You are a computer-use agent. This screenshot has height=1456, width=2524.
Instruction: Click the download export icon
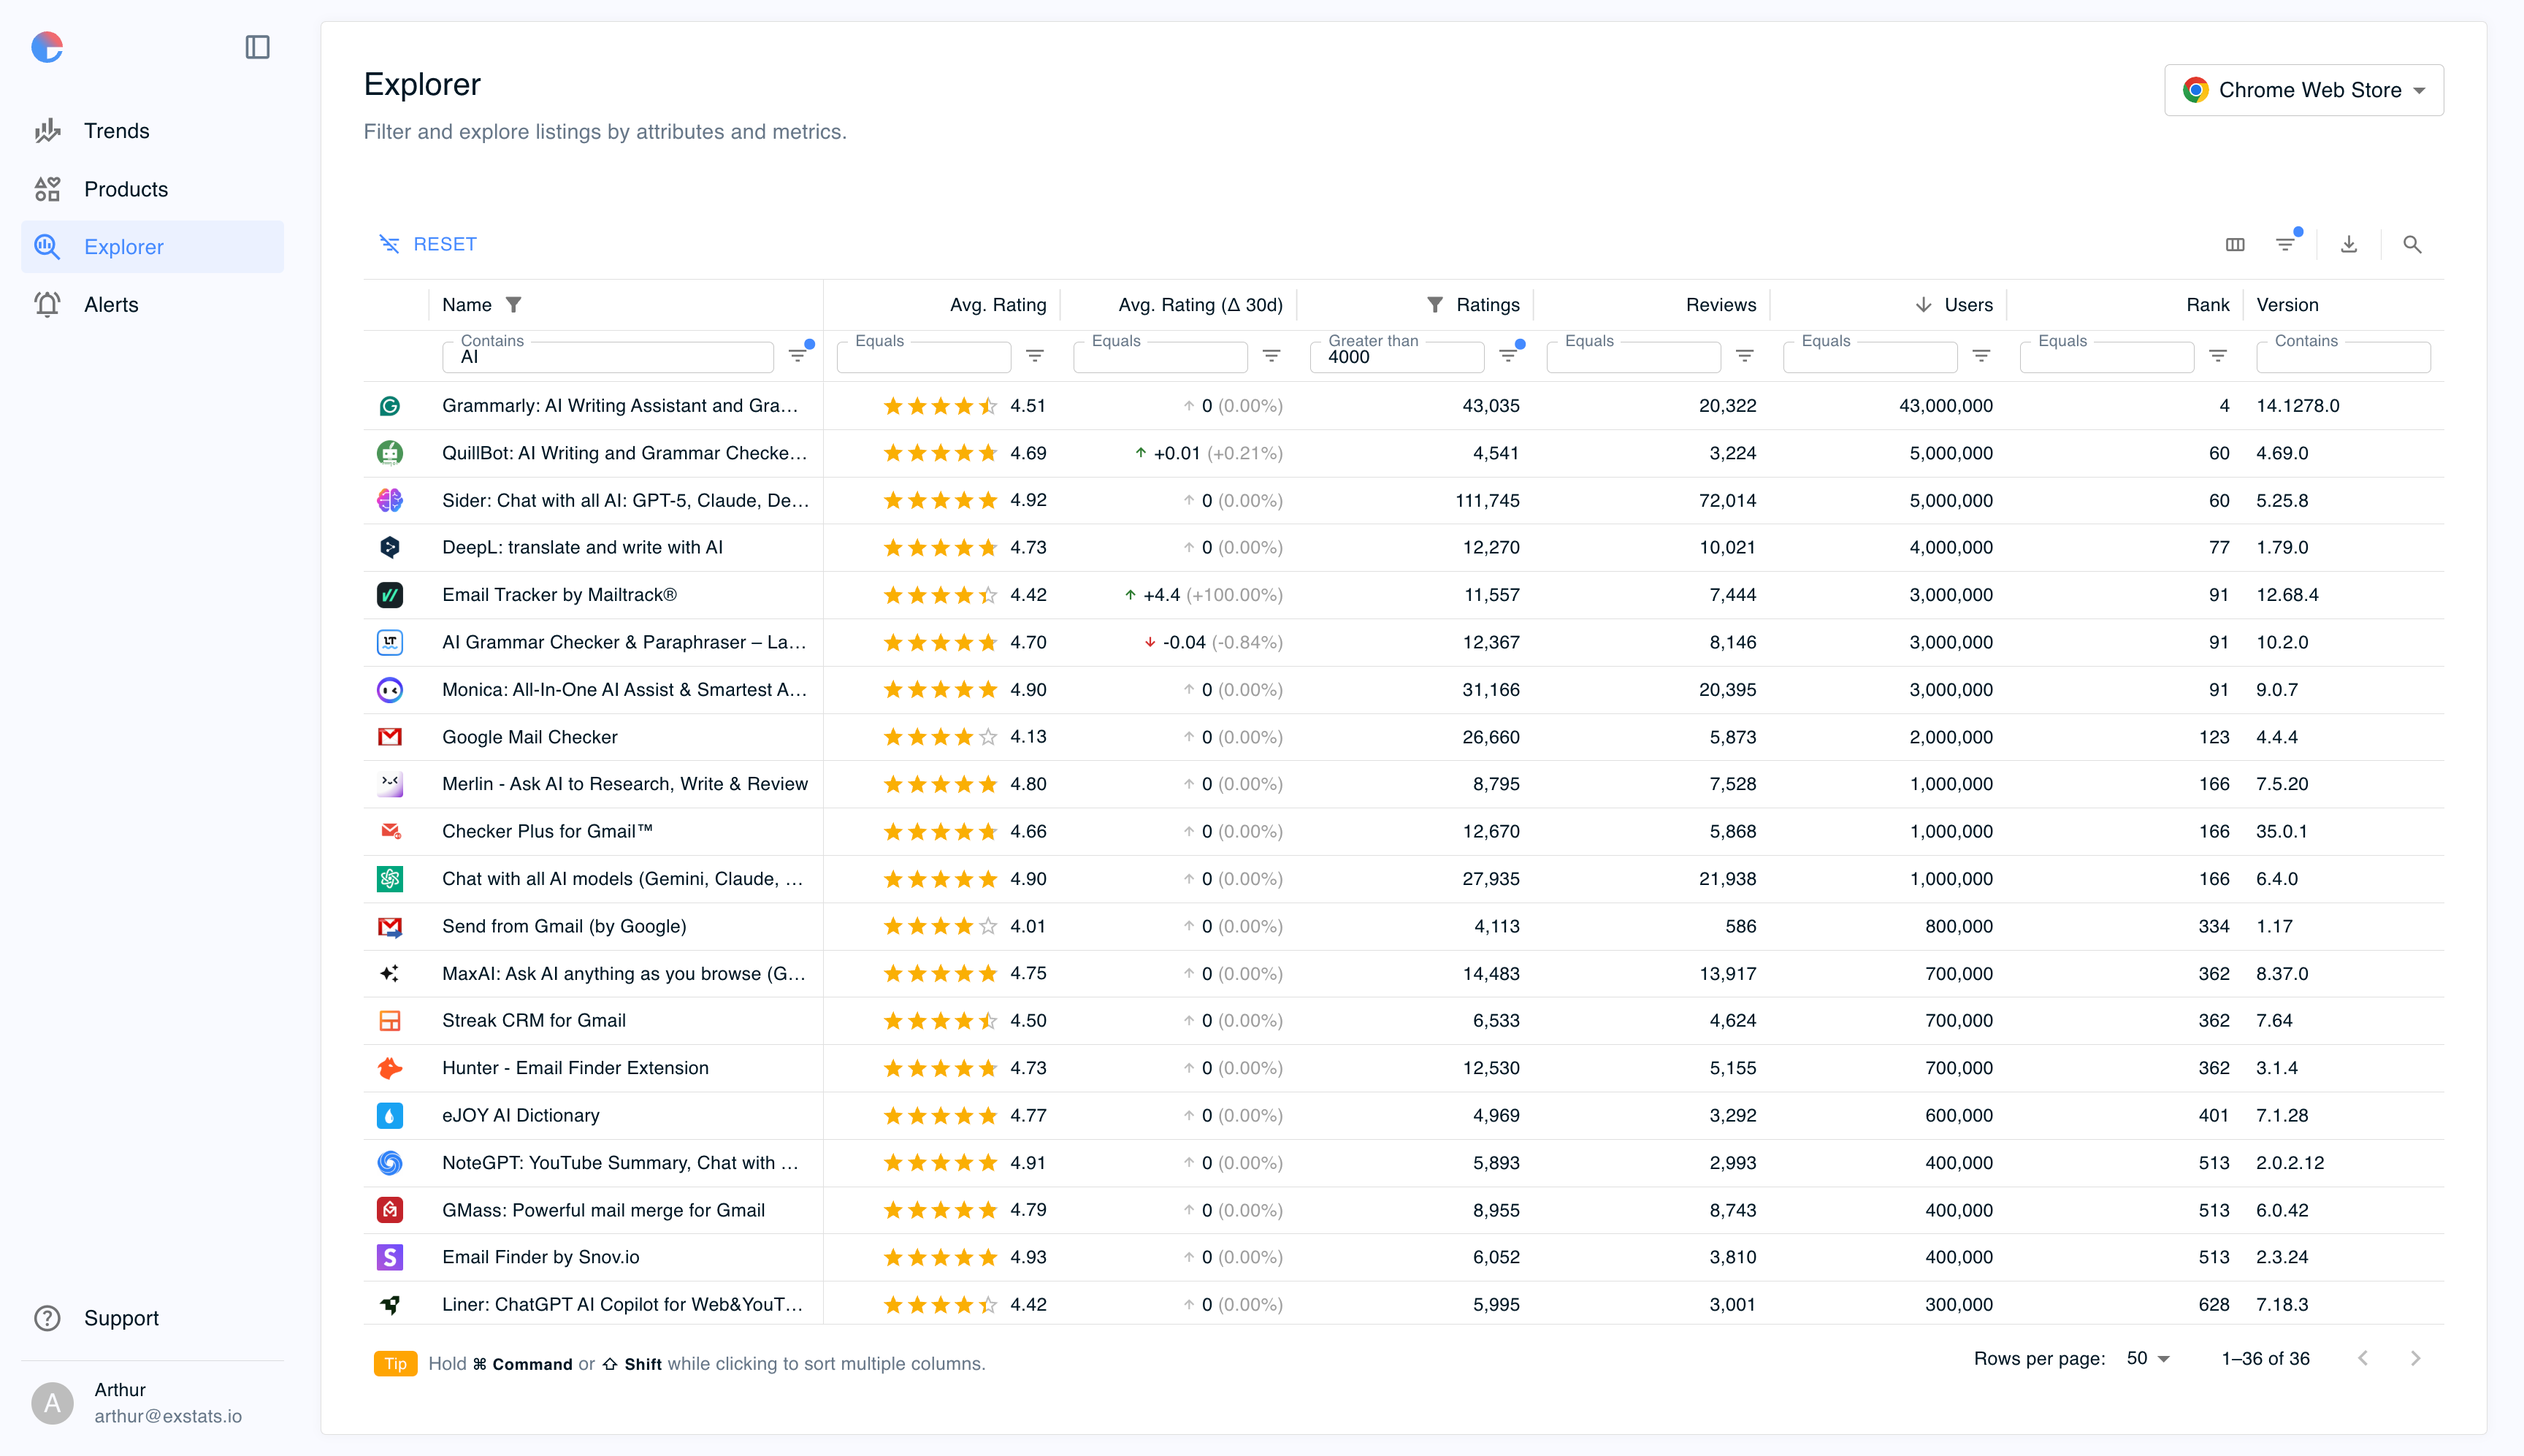[x=2349, y=244]
